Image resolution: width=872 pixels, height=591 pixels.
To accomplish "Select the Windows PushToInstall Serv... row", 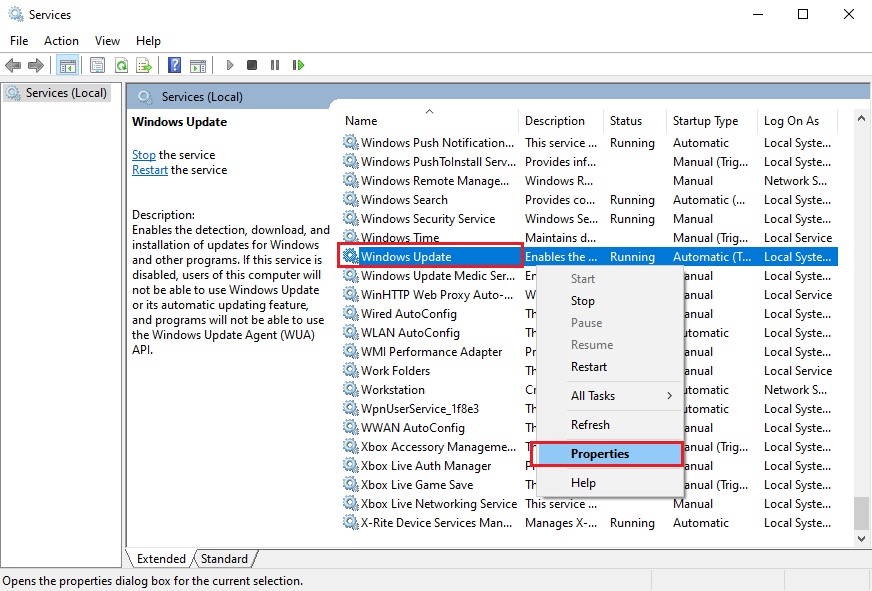I will (x=589, y=161).
